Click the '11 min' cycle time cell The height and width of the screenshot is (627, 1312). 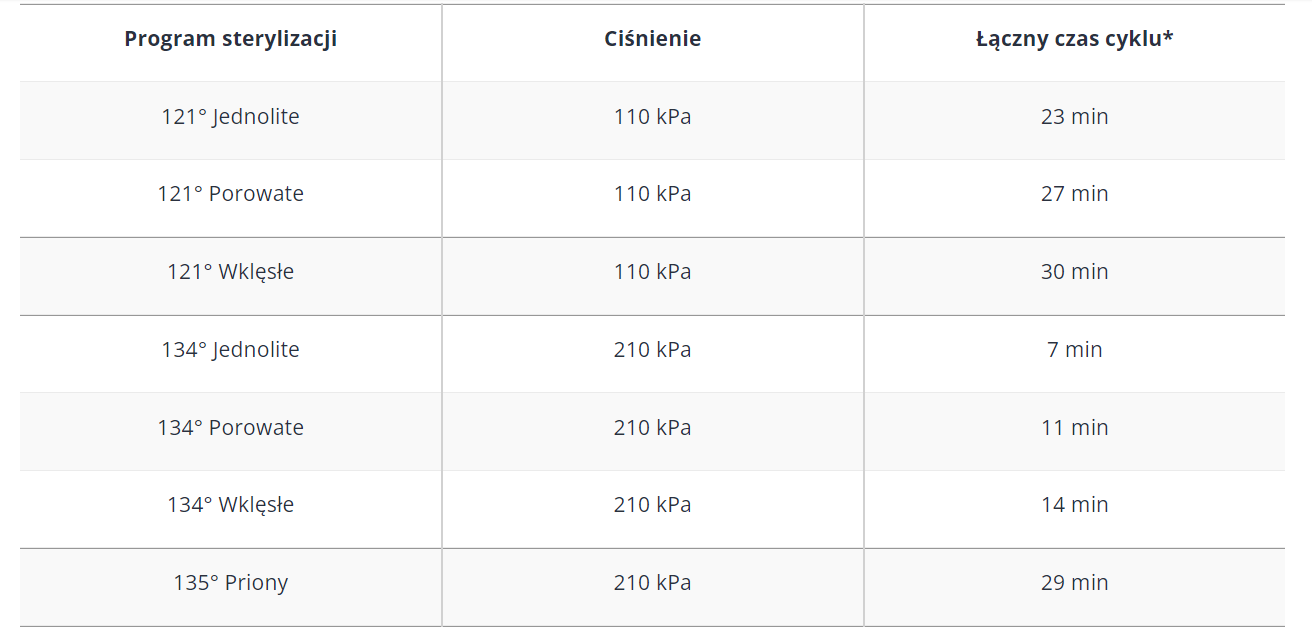(1074, 428)
